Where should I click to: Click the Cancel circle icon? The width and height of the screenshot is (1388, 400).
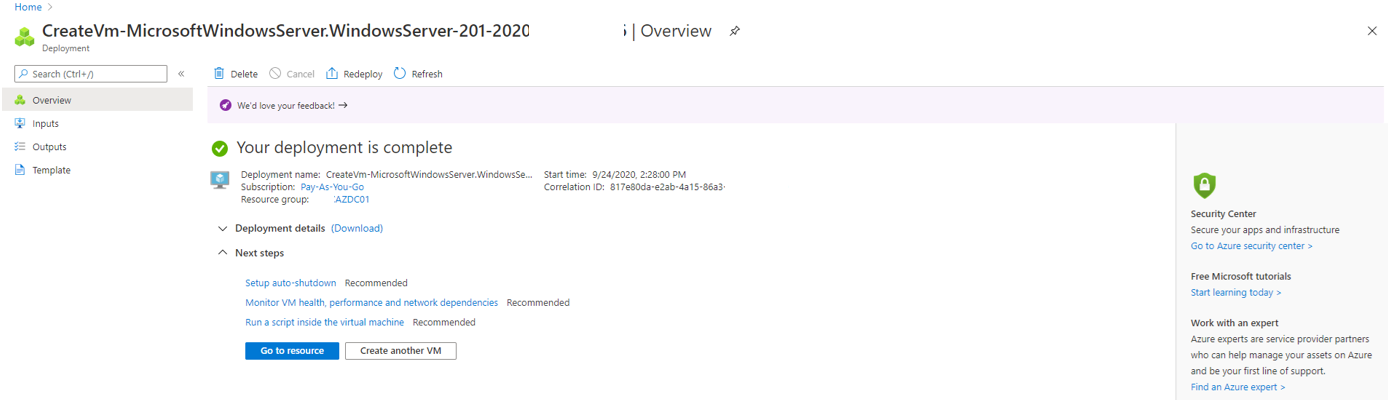[275, 73]
